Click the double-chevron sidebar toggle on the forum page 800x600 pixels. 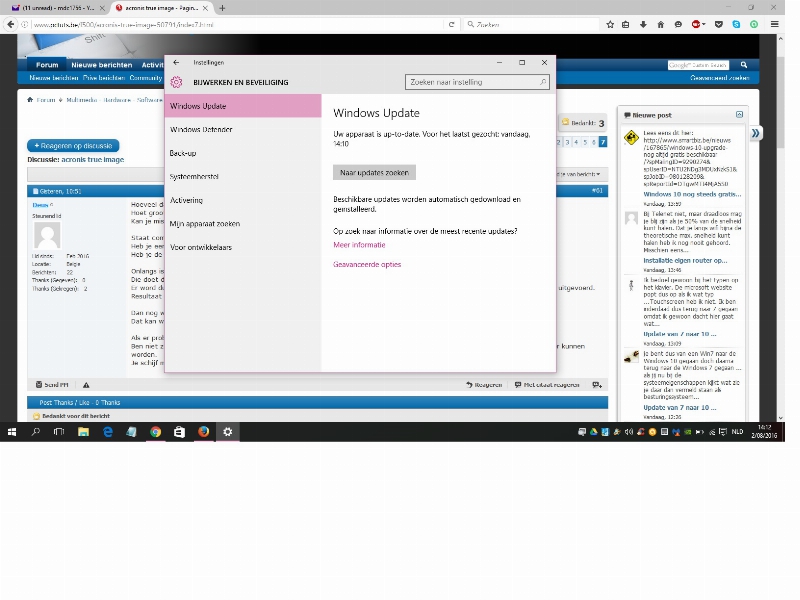click(756, 133)
